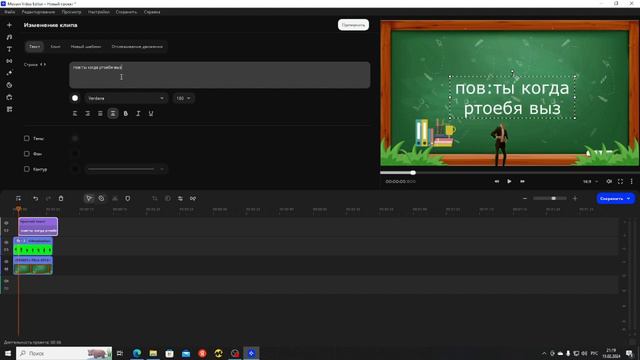Open the 16:9 aspect ratio dropdown

[x=590, y=181]
